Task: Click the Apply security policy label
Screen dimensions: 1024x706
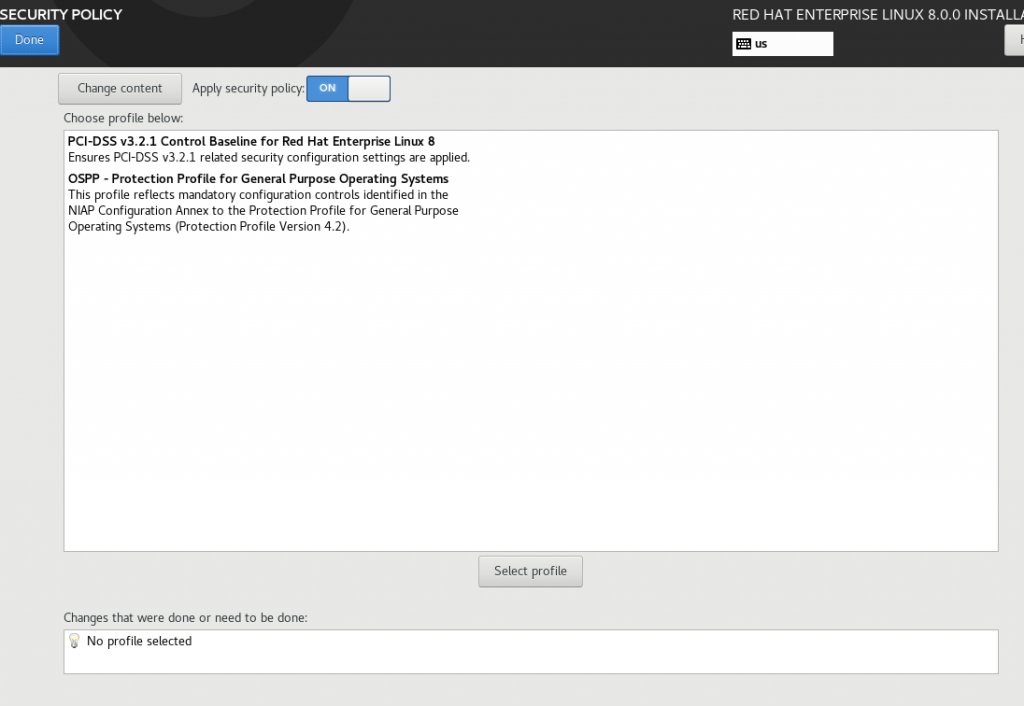Action: 247,88
